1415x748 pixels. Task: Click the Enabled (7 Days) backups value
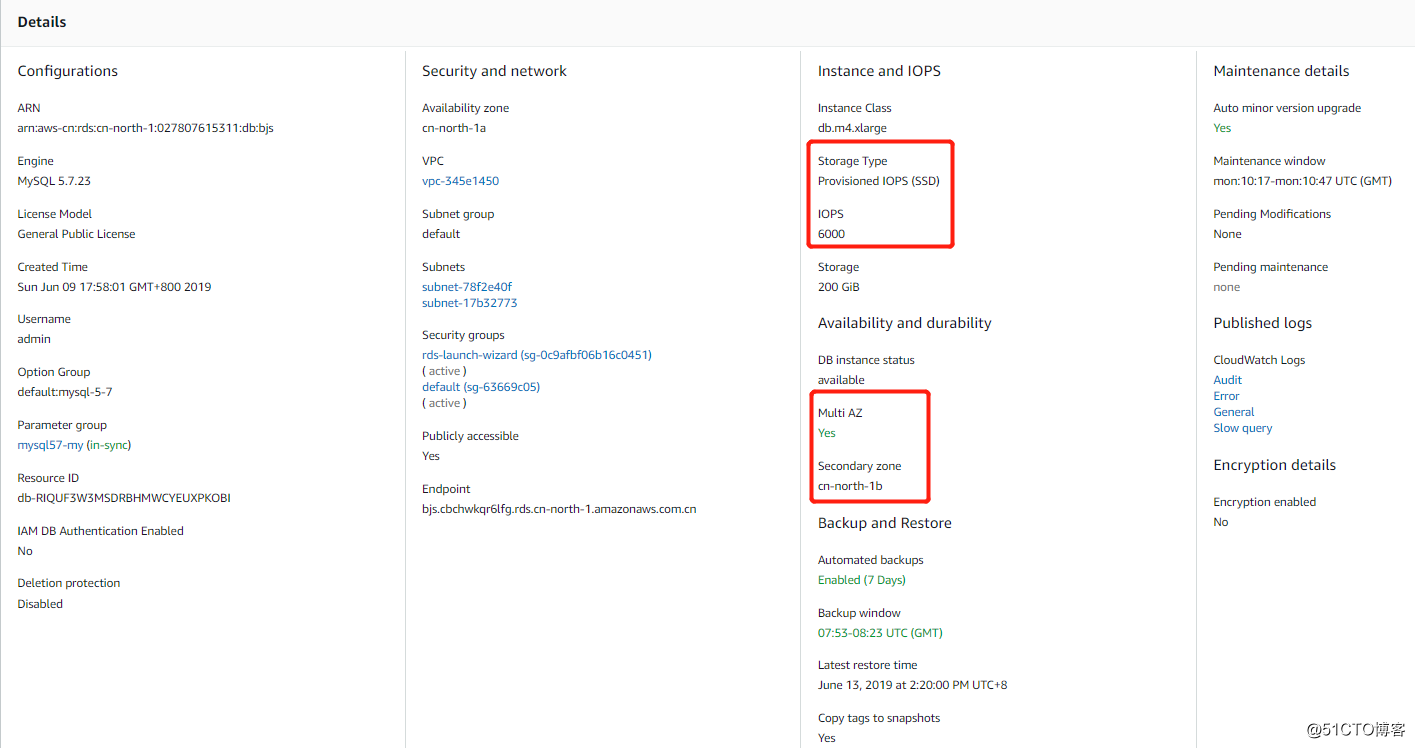862,580
